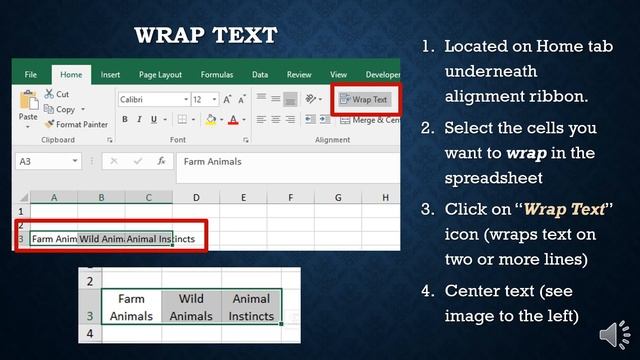The height and width of the screenshot is (360, 640).
Task: Click the Borders icon
Action: [x=182, y=119]
